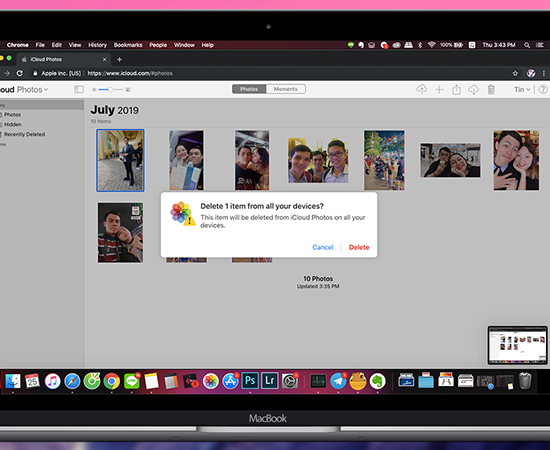Click the address bar URL

click(x=130, y=73)
